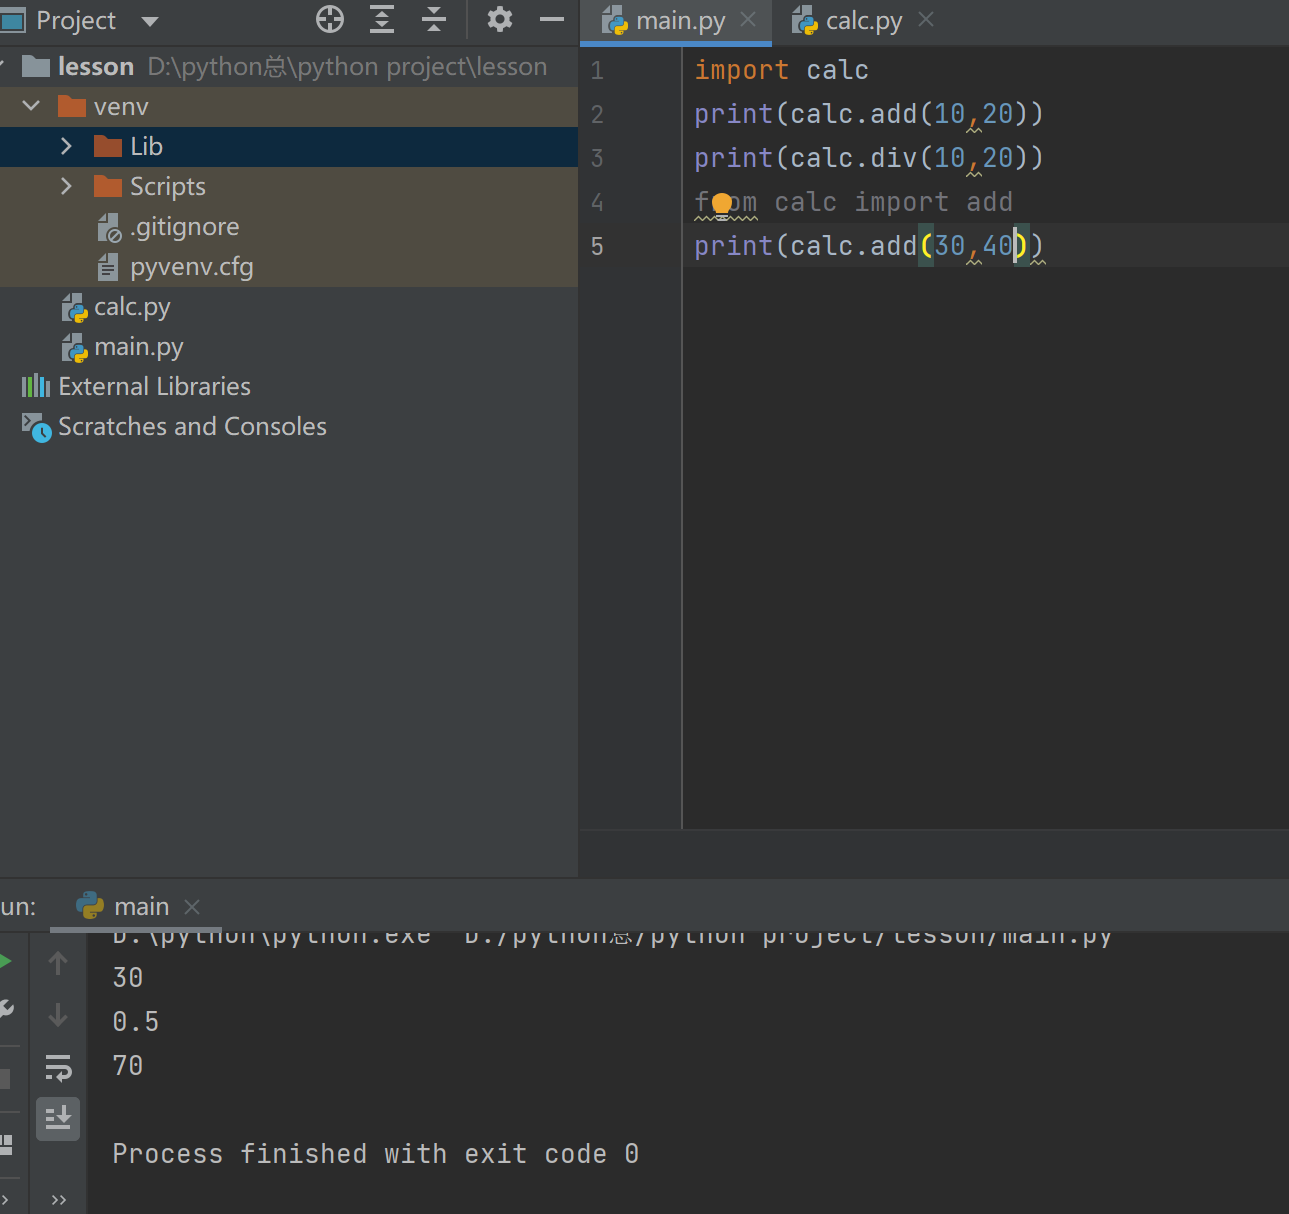Click the Scratches and Consoles clock icon
This screenshot has width=1289, height=1214.
click(37, 427)
